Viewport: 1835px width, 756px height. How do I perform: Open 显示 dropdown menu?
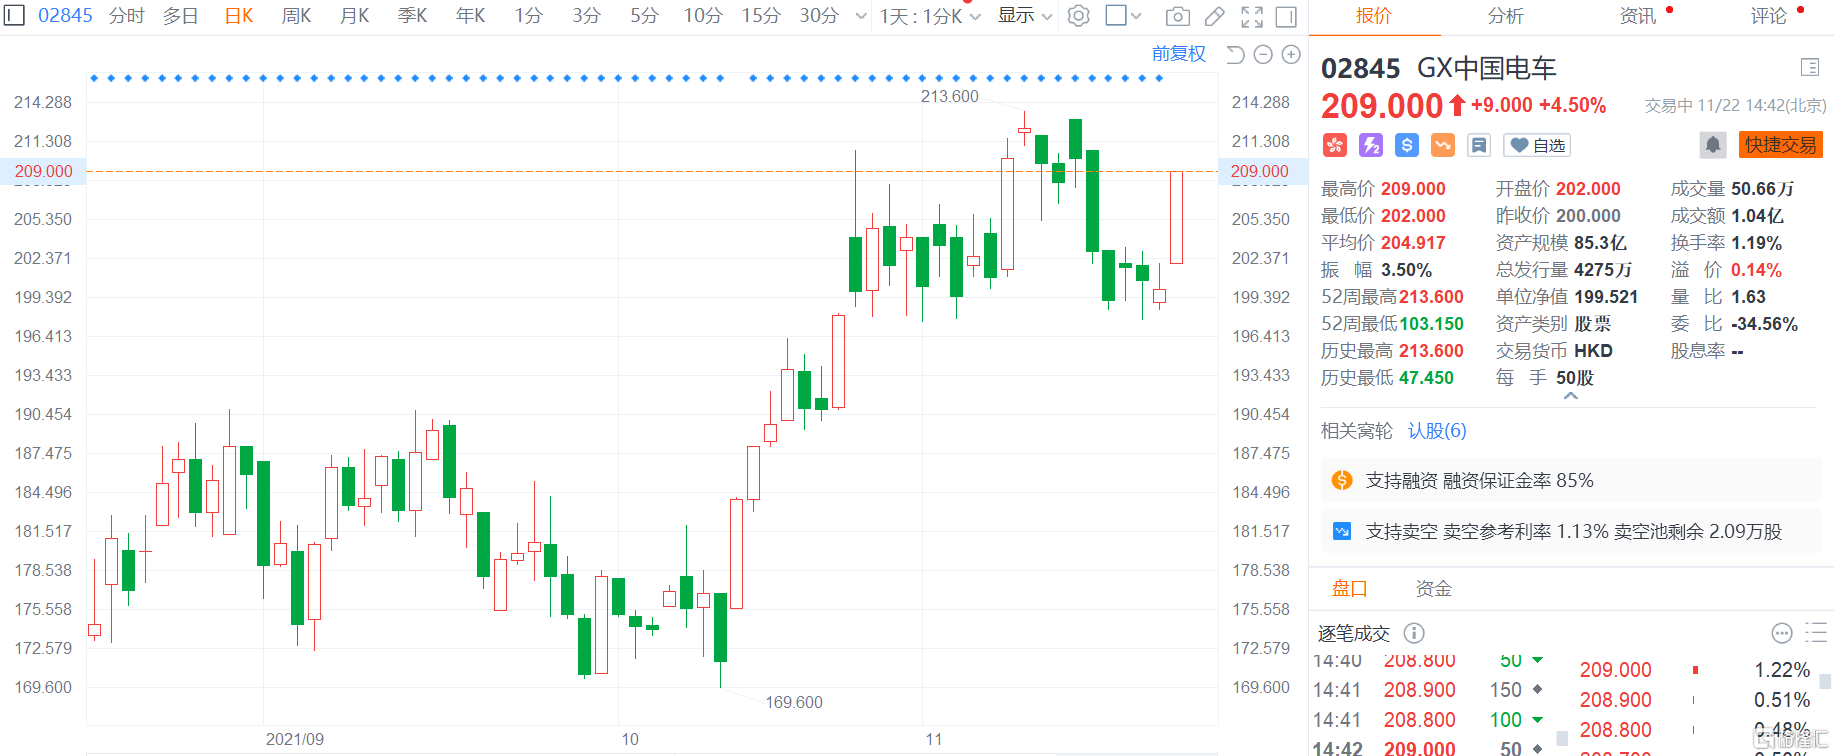point(1025,16)
